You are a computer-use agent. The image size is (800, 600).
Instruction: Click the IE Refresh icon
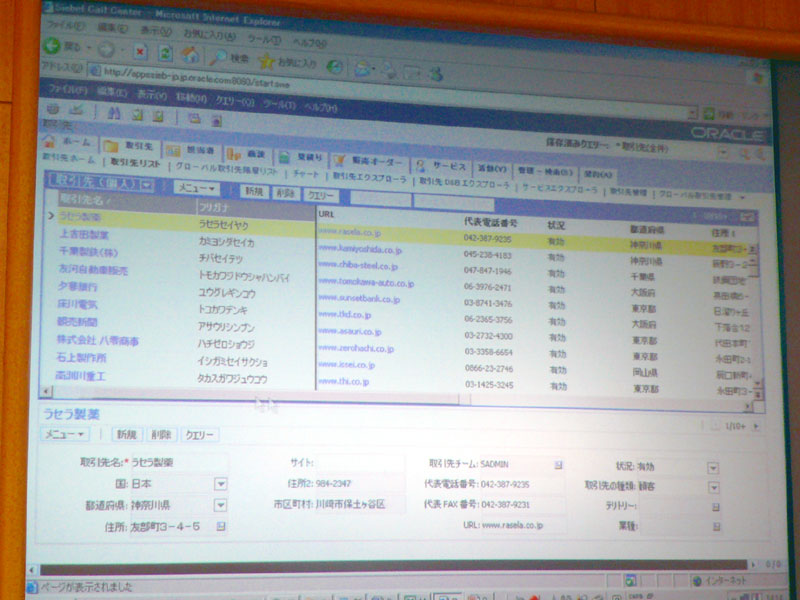click(165, 53)
